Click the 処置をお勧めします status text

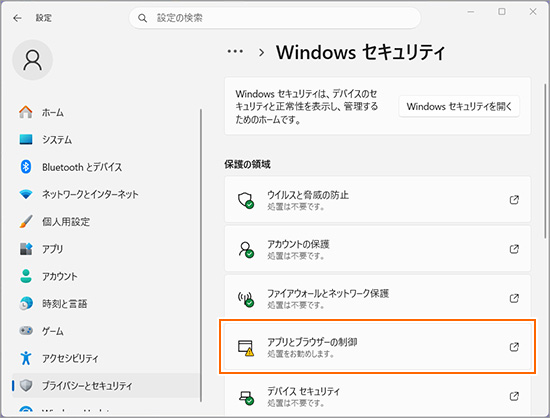[301, 354]
